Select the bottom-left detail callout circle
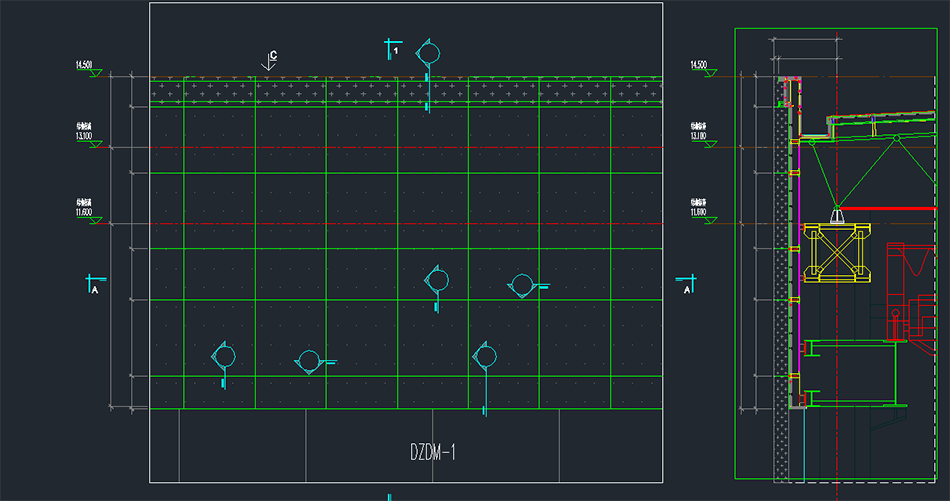This screenshot has height=501, width=950. [x=224, y=357]
